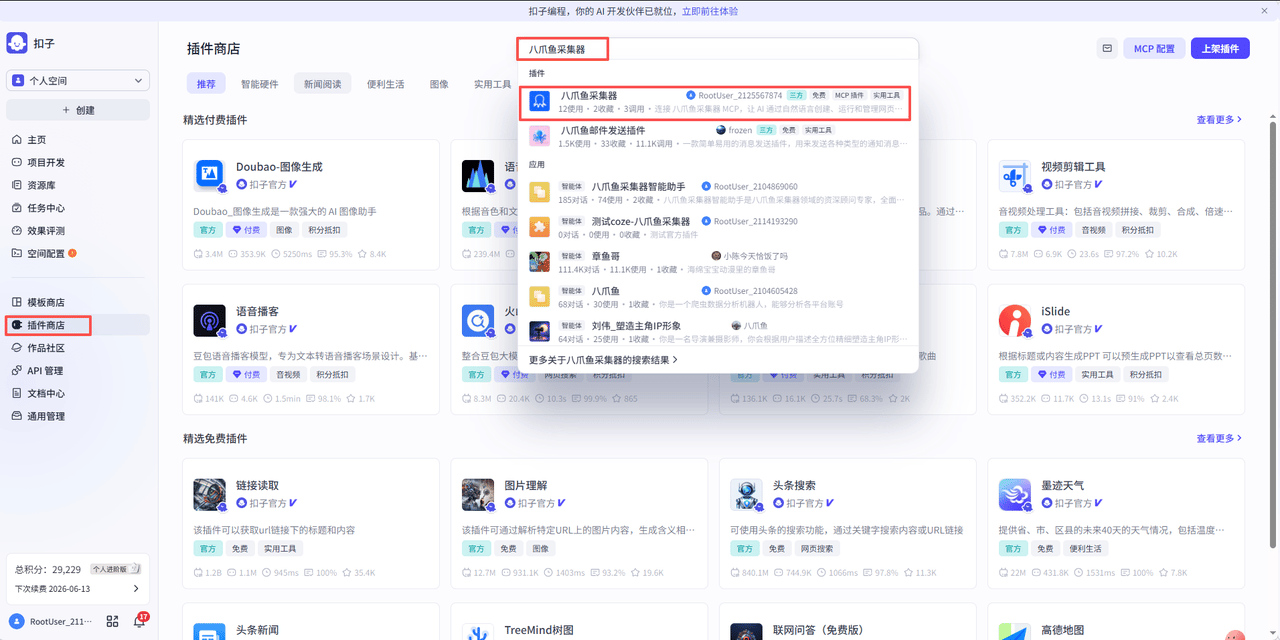Click the message icon left of MCP 配置

[1107, 48]
